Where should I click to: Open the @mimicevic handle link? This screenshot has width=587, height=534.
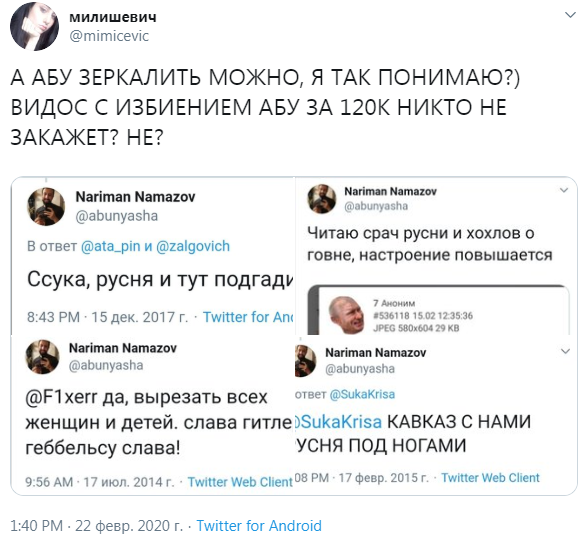click(109, 36)
